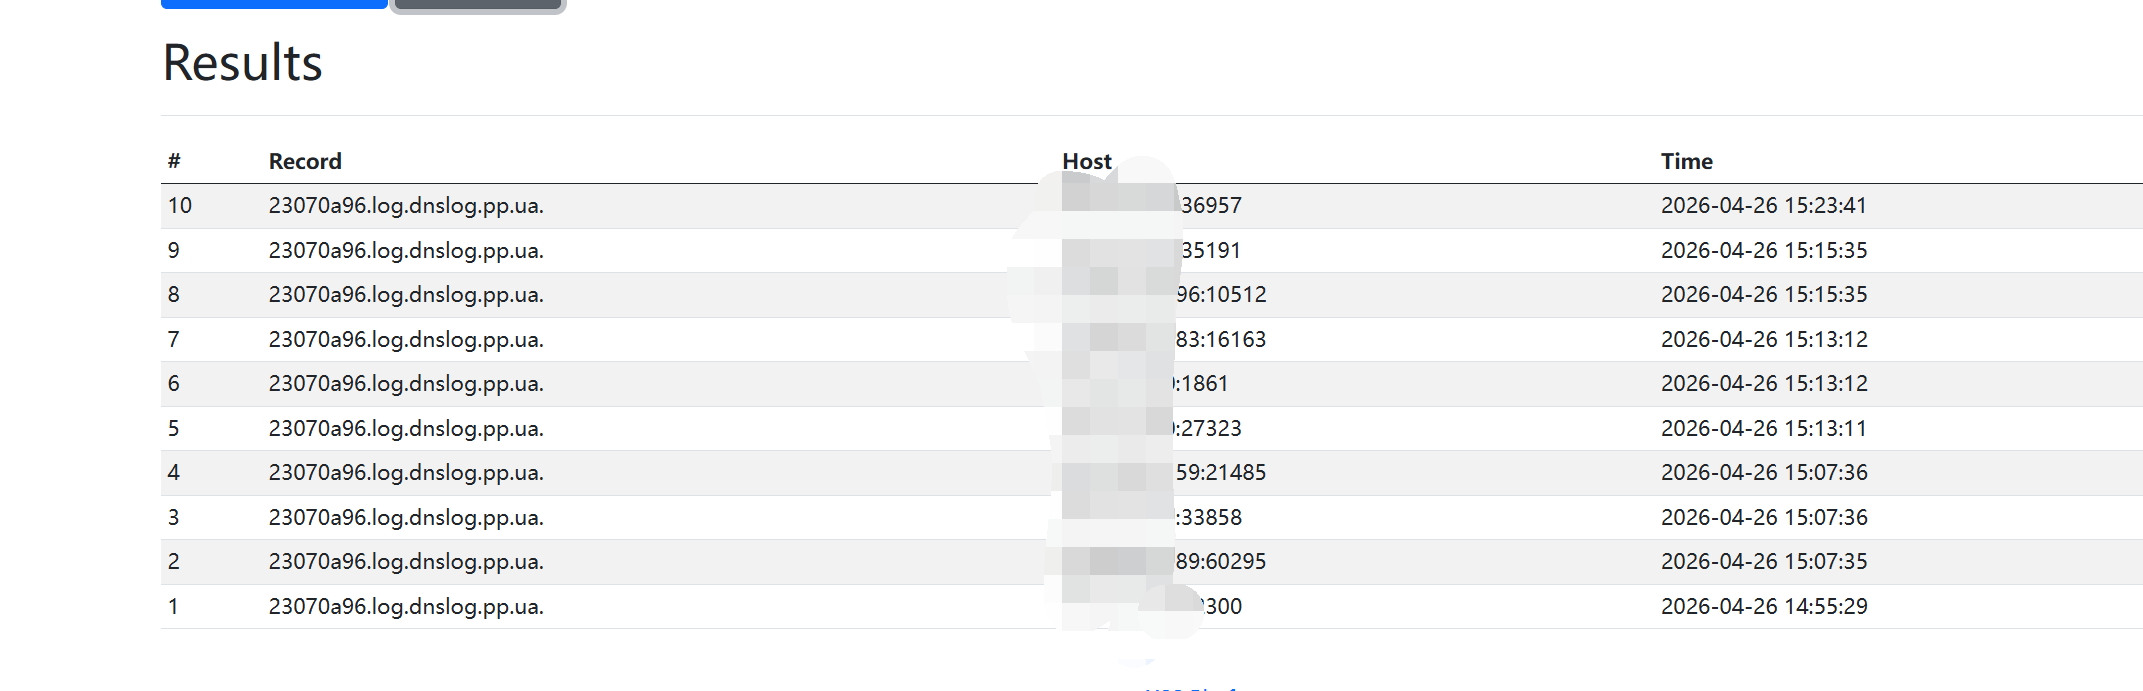
Task: Click the timestamp 2026-04-26 14:55:29
Action: 1764,607
